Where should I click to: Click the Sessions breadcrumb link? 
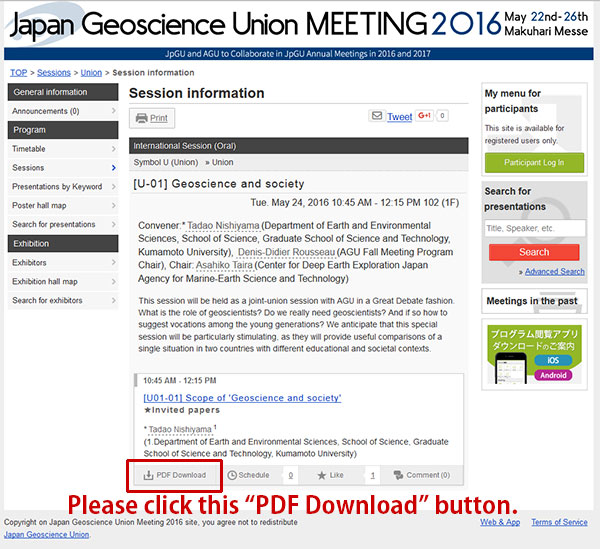(x=54, y=73)
